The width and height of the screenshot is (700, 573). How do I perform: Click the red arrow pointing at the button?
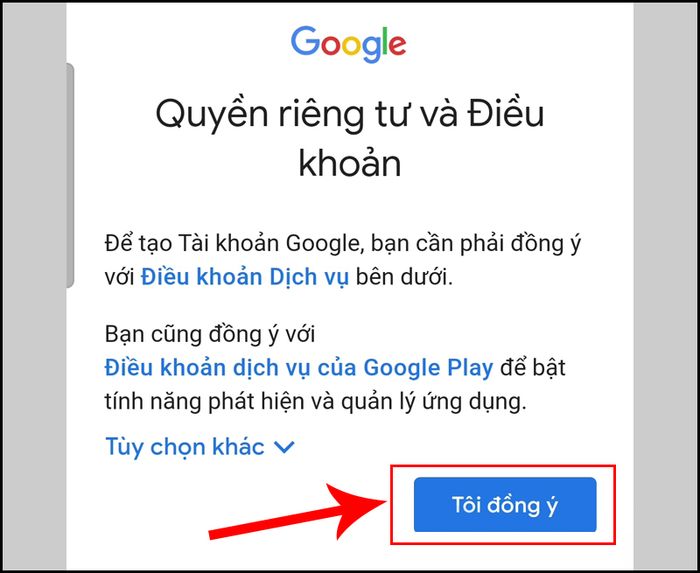pyautogui.click(x=298, y=512)
